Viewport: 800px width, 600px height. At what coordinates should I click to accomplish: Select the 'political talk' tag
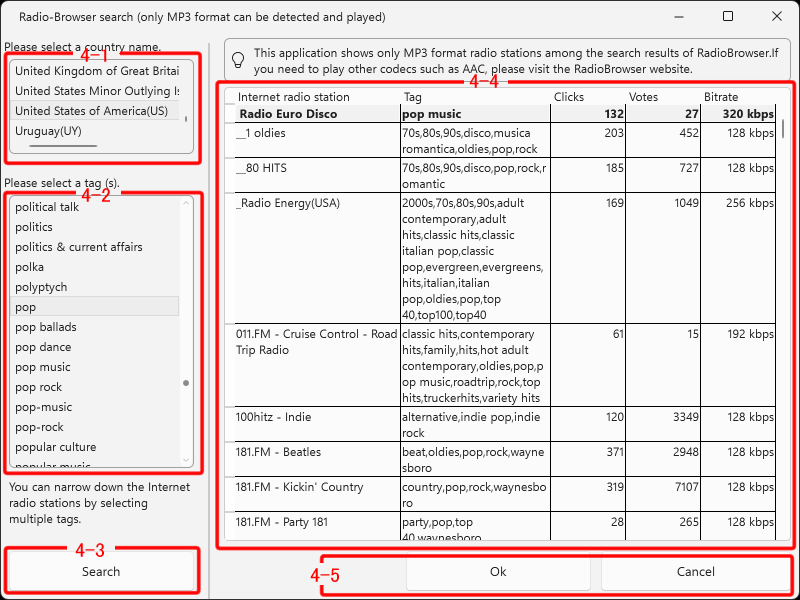point(47,207)
